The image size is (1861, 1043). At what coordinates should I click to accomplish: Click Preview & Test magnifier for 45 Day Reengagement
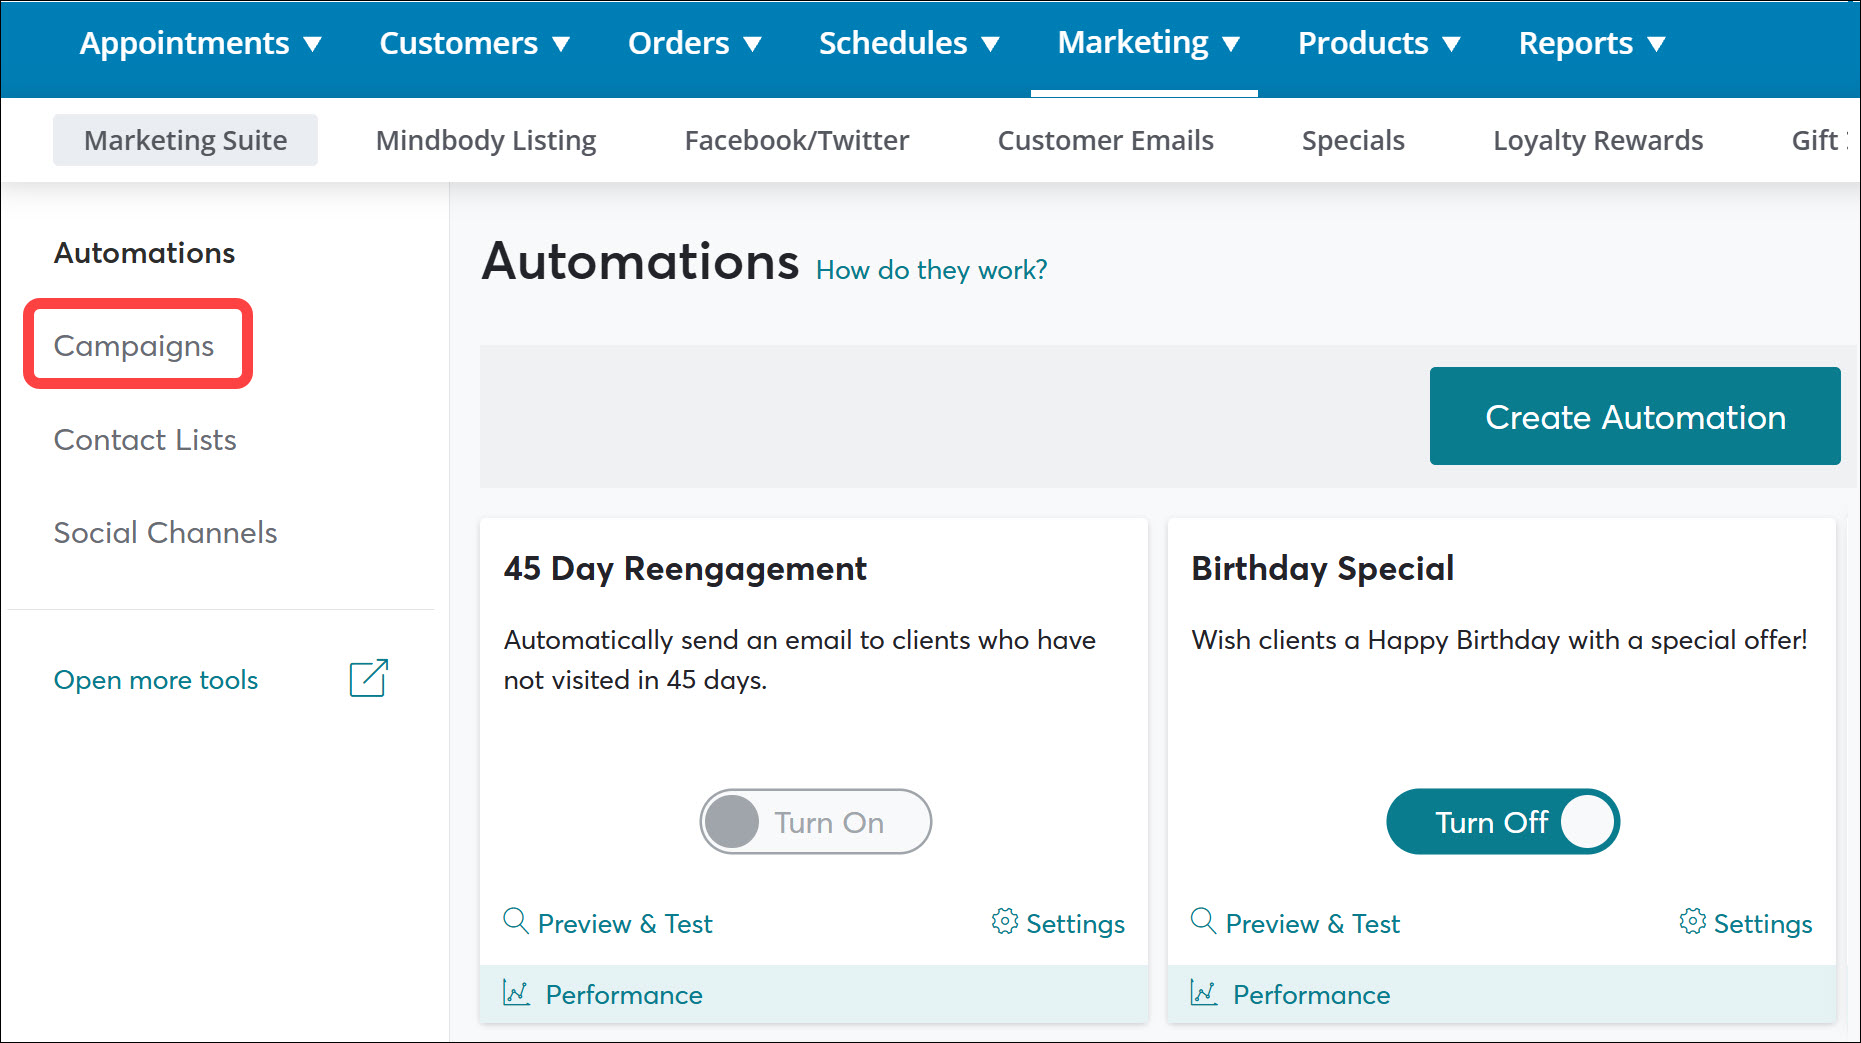point(515,921)
